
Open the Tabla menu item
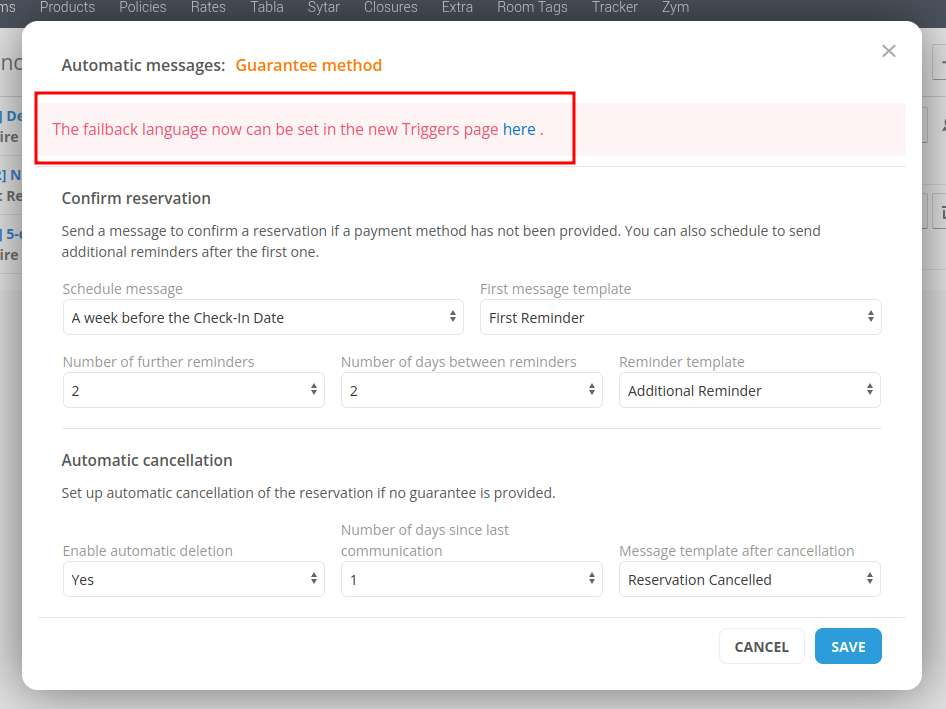pos(267,8)
